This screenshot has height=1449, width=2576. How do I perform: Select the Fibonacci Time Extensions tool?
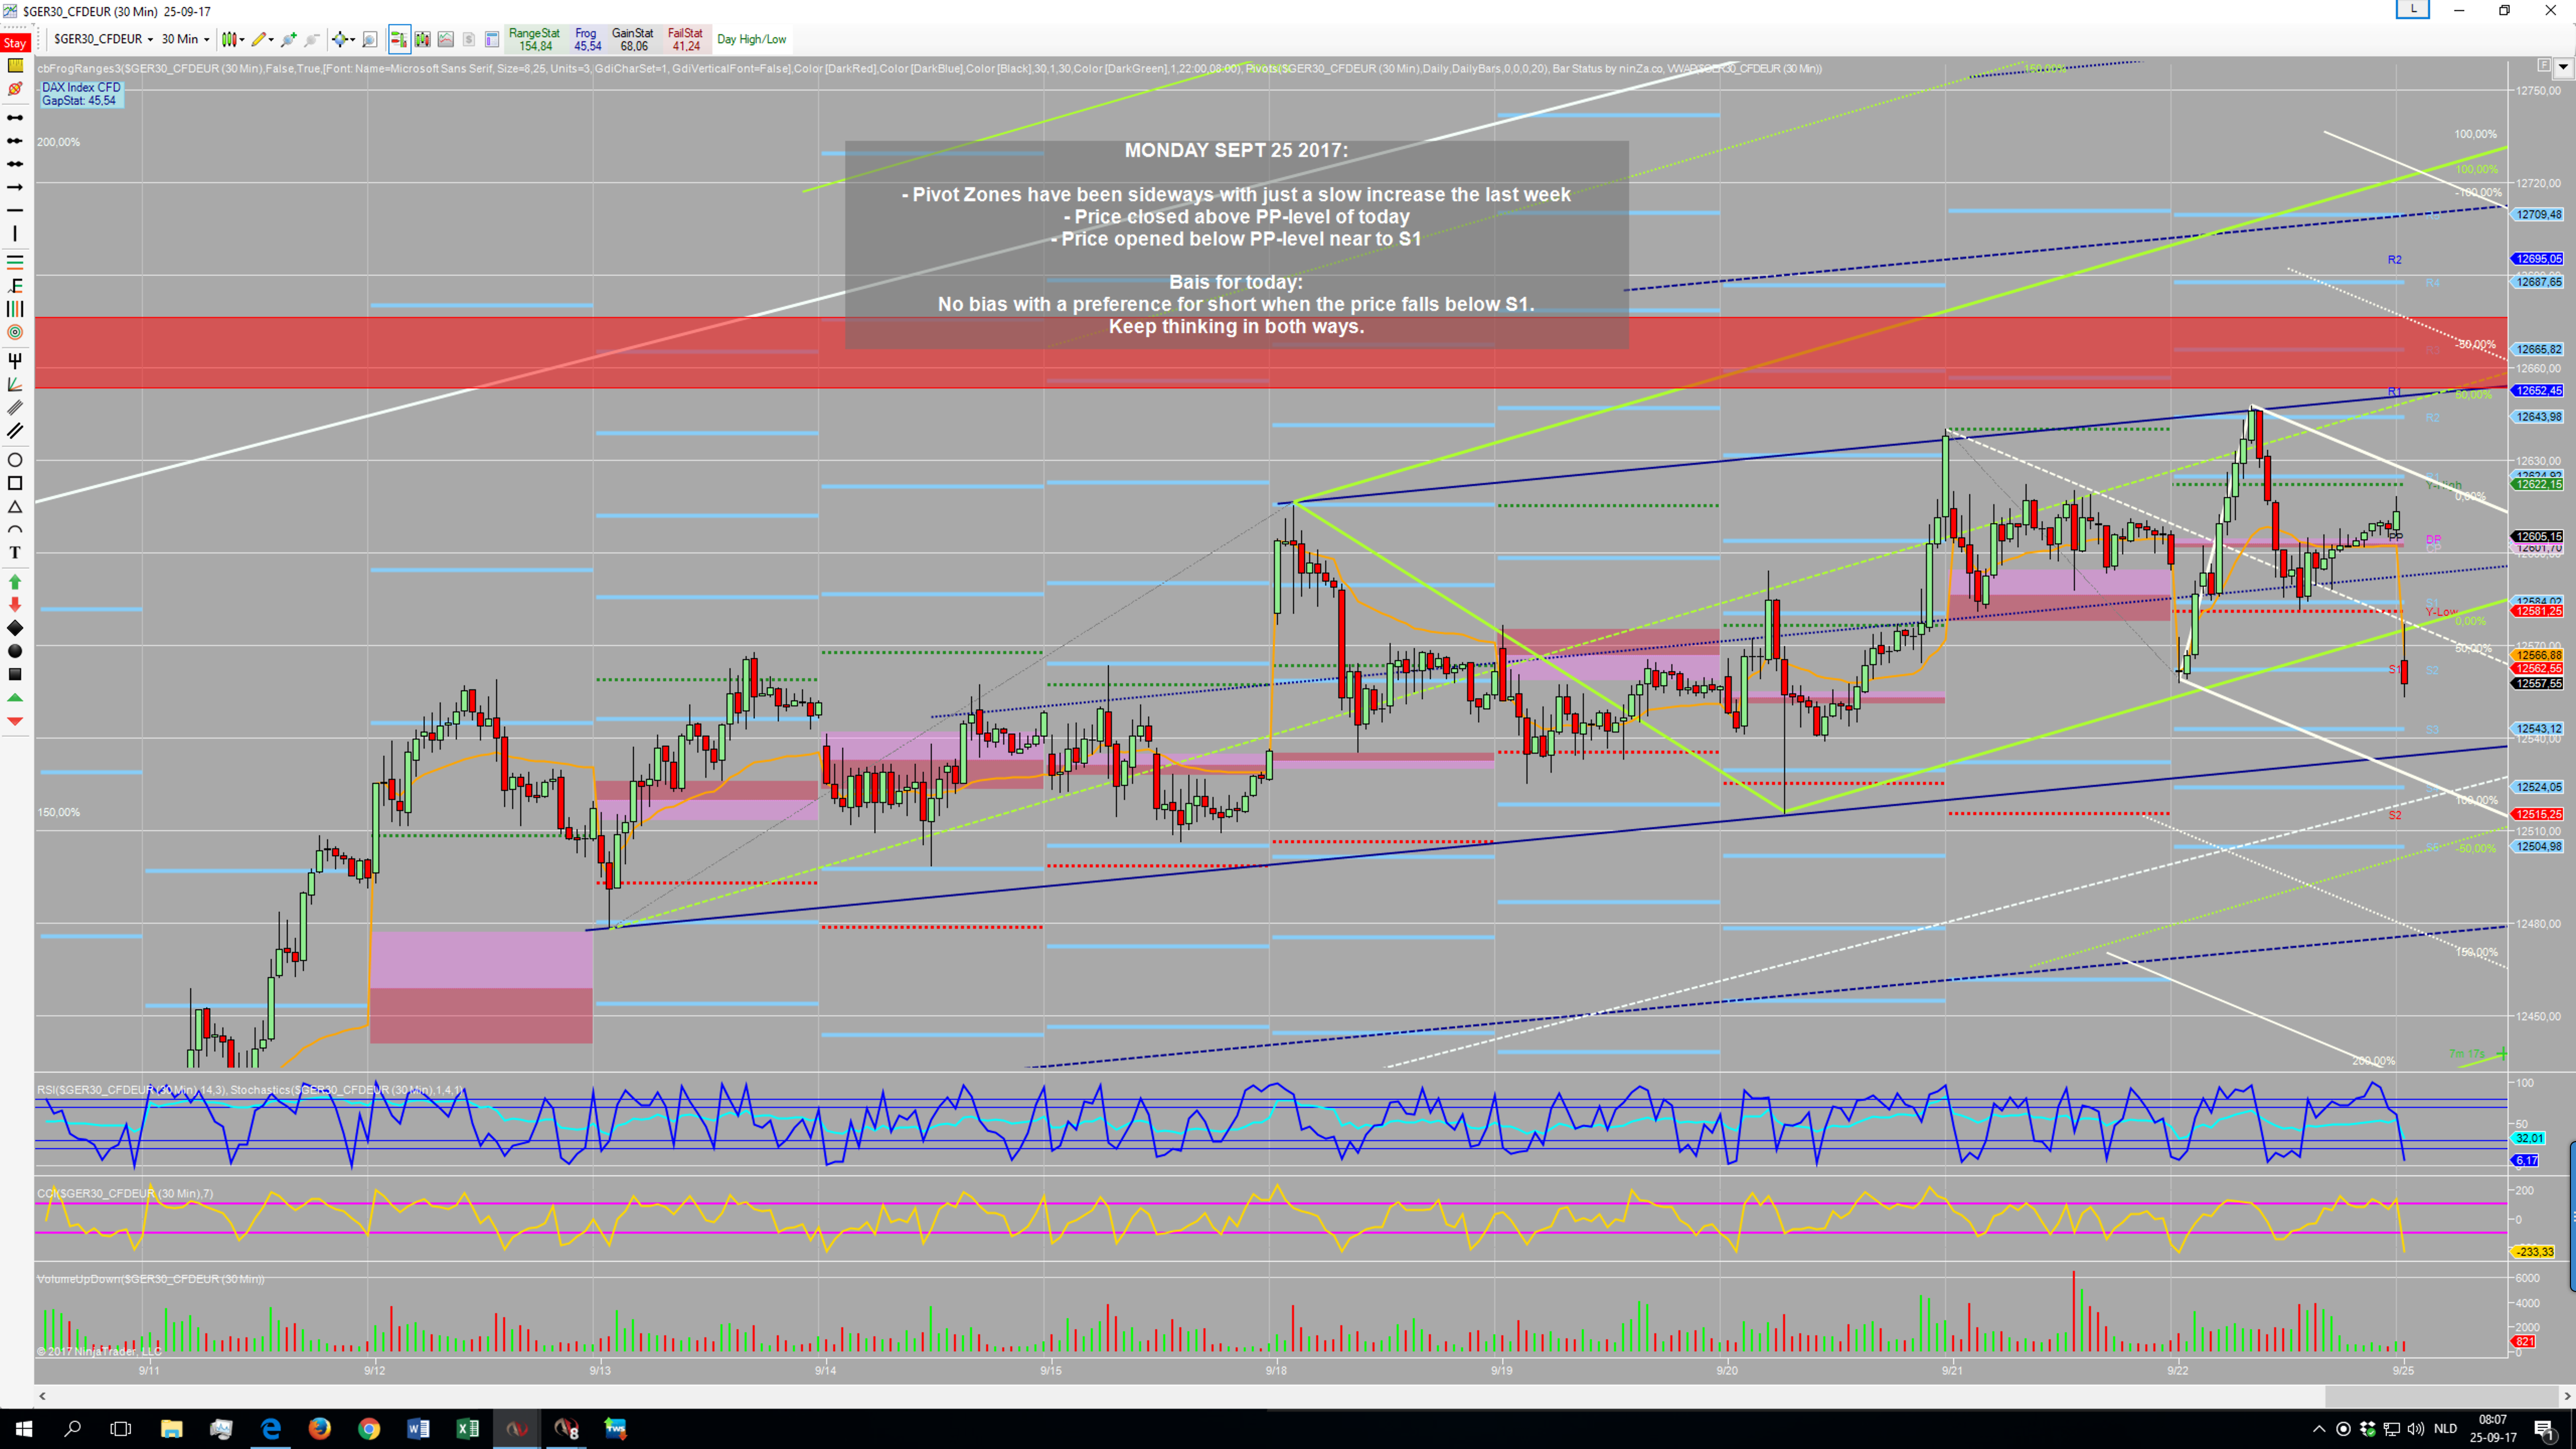pyautogui.click(x=15, y=309)
